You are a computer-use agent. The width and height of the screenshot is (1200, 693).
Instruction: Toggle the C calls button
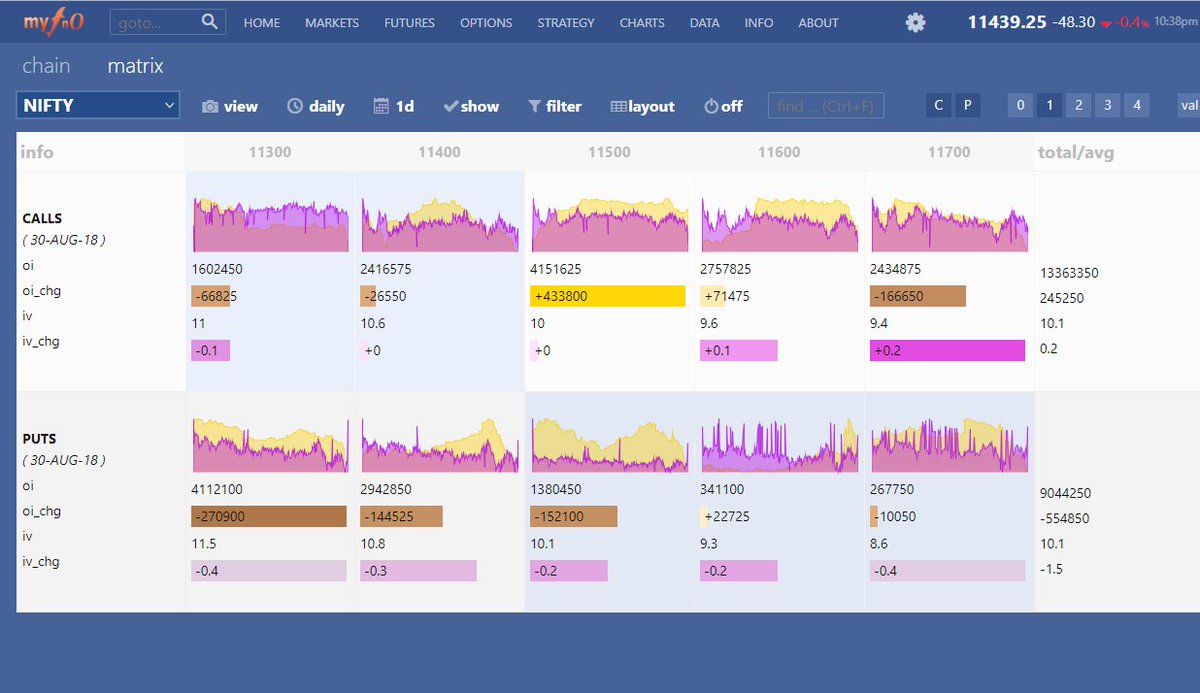click(938, 105)
